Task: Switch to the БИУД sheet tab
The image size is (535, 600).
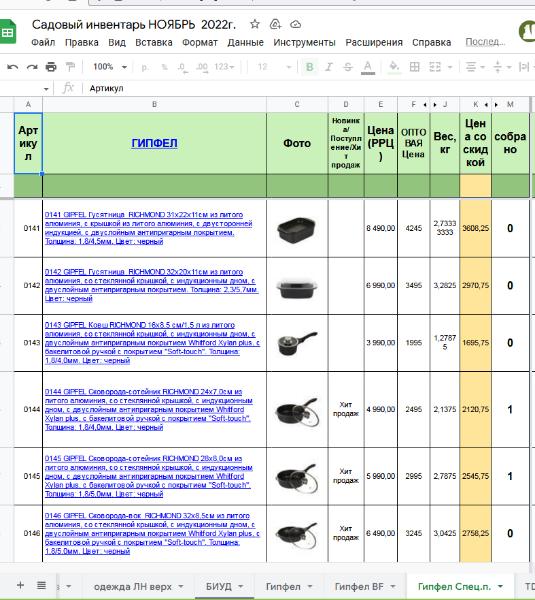Action: click(219, 587)
